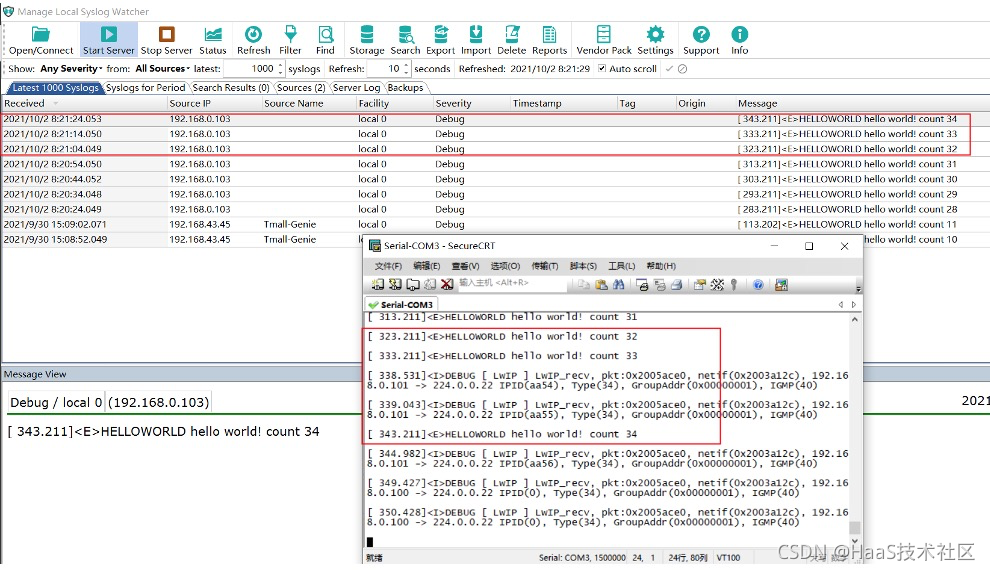Click SecureCRT tab scroll left arrow
The width and height of the screenshot is (990, 570).
[840, 304]
